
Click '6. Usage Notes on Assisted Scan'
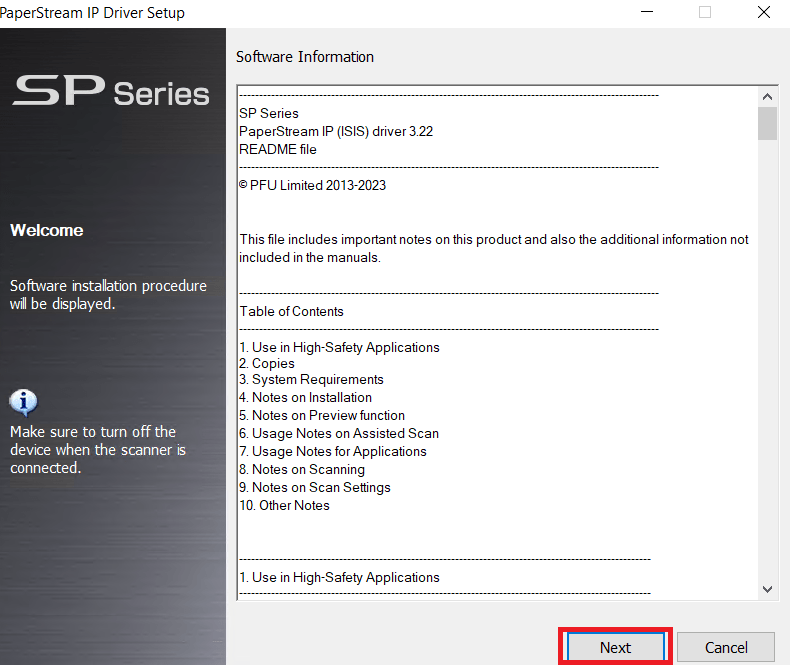click(339, 433)
